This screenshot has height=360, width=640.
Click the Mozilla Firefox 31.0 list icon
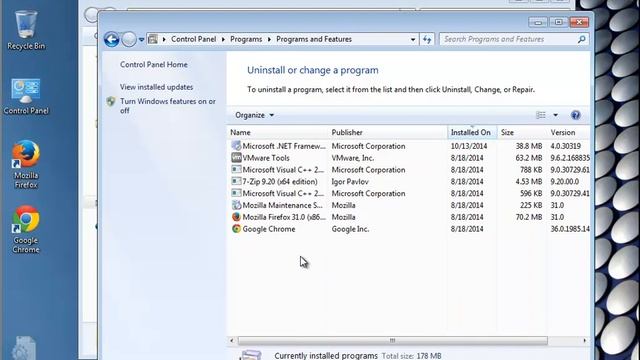[x=236, y=217]
